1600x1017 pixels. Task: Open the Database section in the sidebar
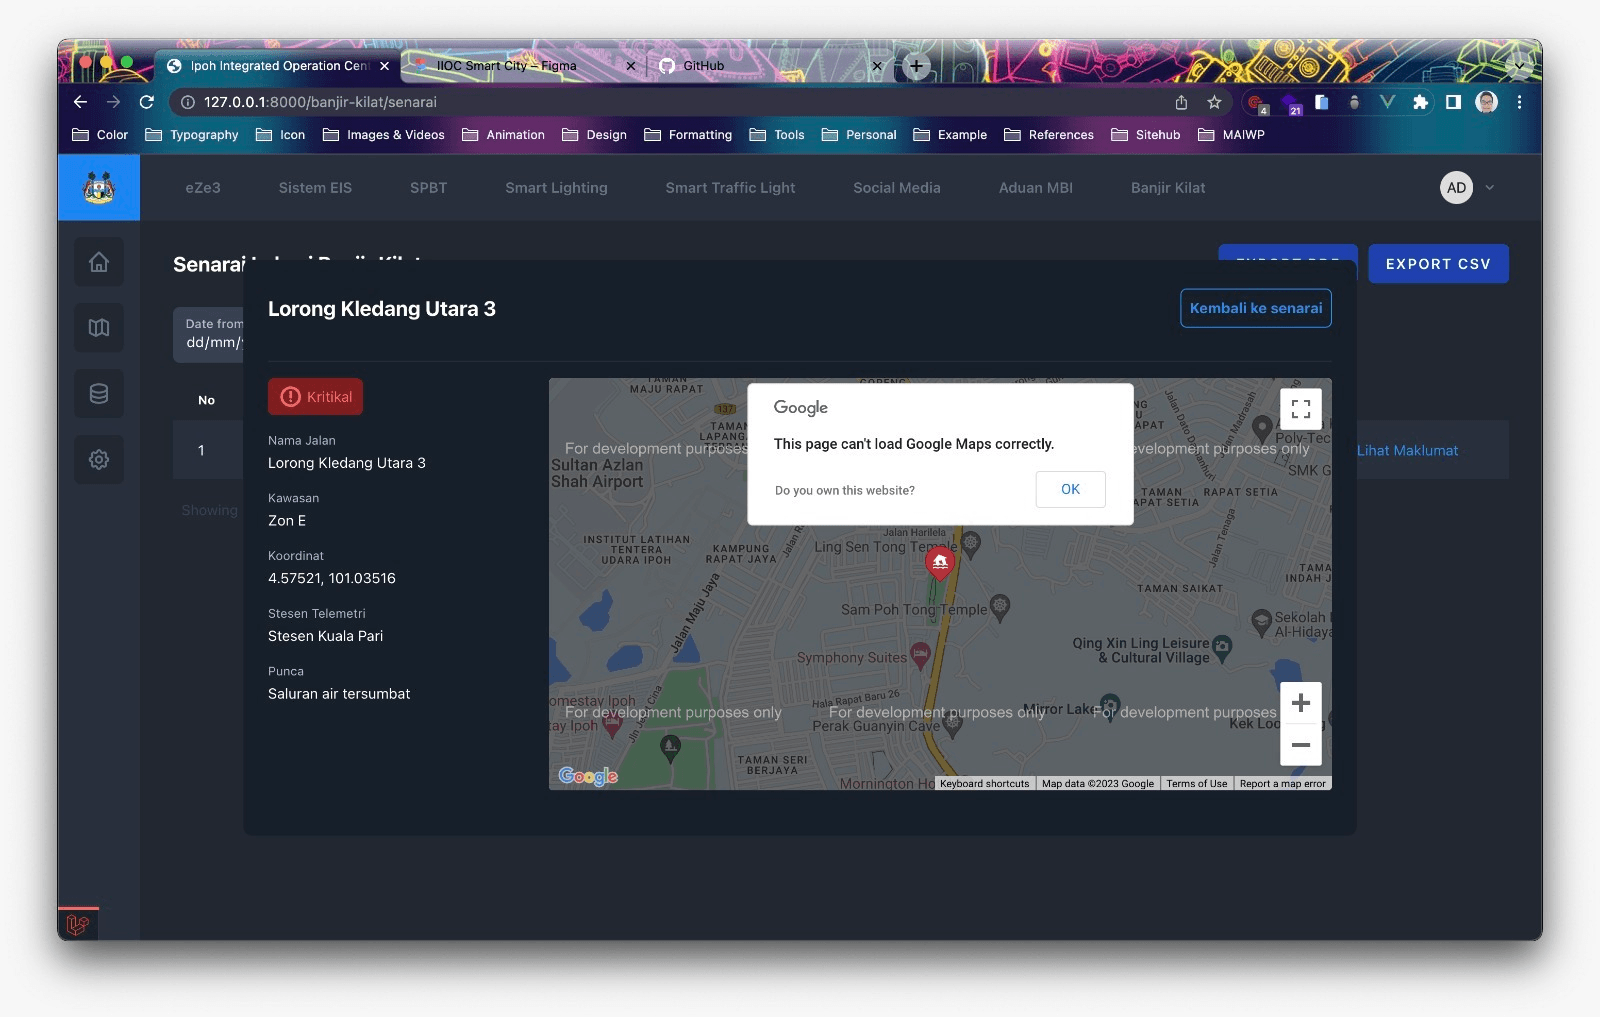(98, 393)
